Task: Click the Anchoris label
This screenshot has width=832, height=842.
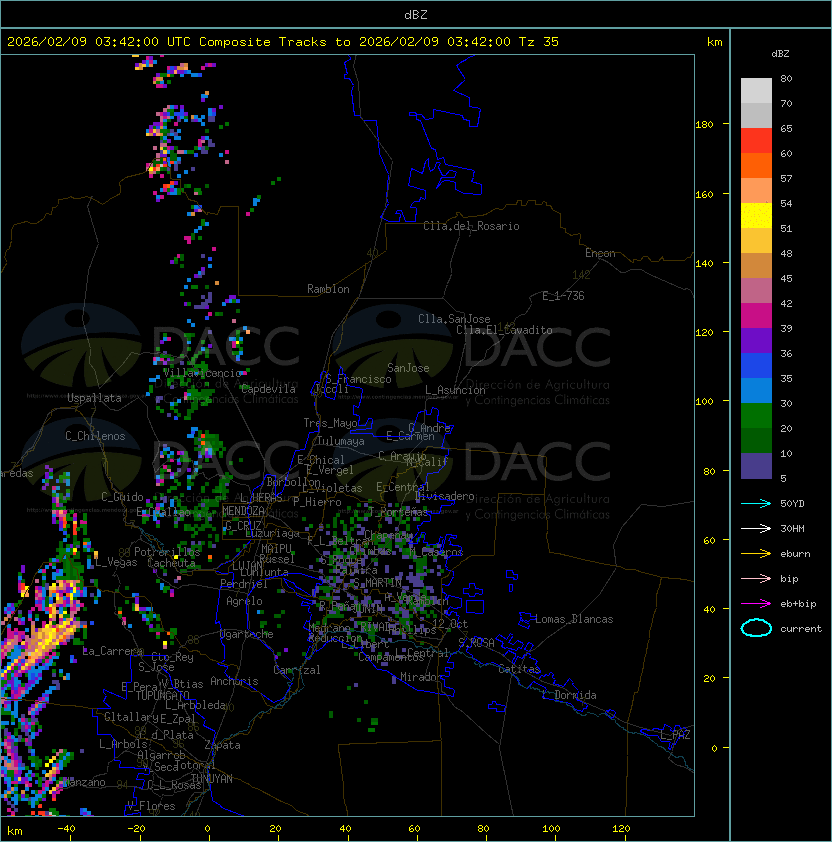Action: pyautogui.click(x=234, y=681)
